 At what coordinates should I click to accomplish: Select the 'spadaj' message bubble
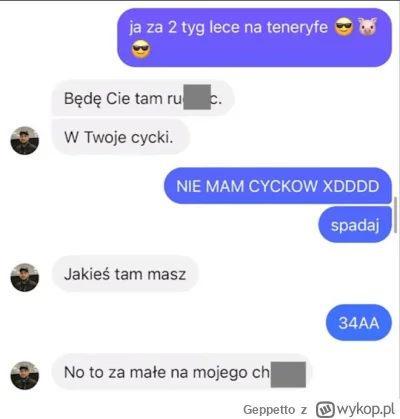pos(355,225)
